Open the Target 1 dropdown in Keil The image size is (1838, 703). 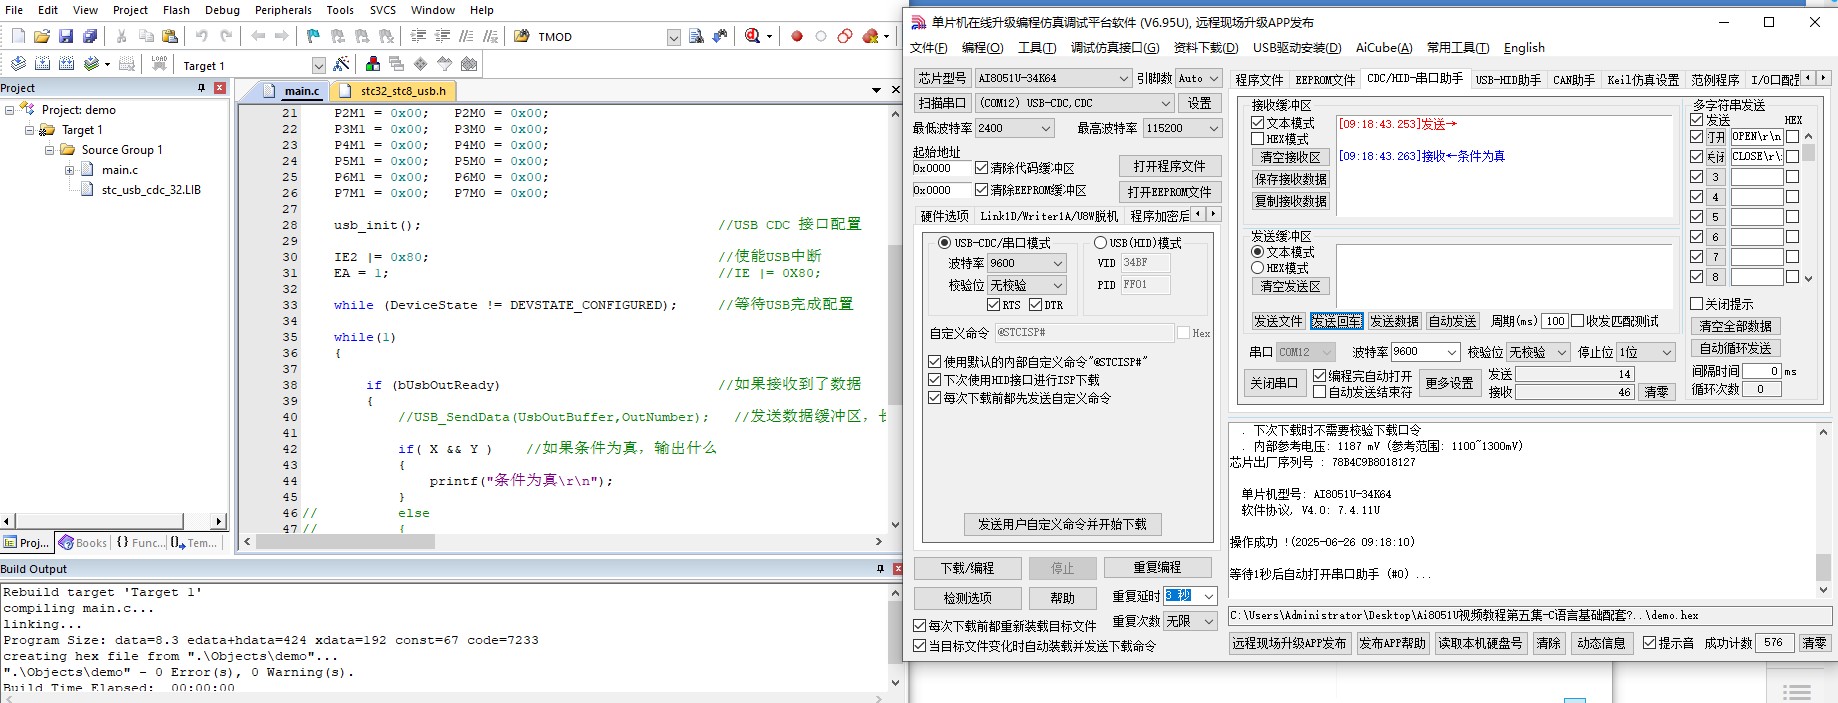tap(318, 65)
